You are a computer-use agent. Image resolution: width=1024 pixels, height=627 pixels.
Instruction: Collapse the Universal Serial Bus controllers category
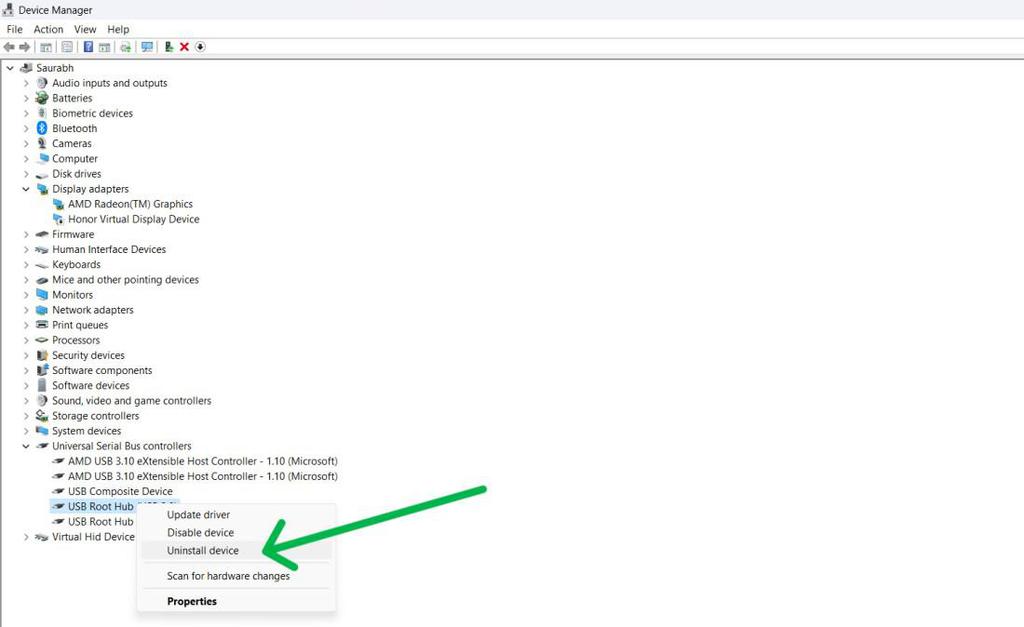pyautogui.click(x=26, y=446)
